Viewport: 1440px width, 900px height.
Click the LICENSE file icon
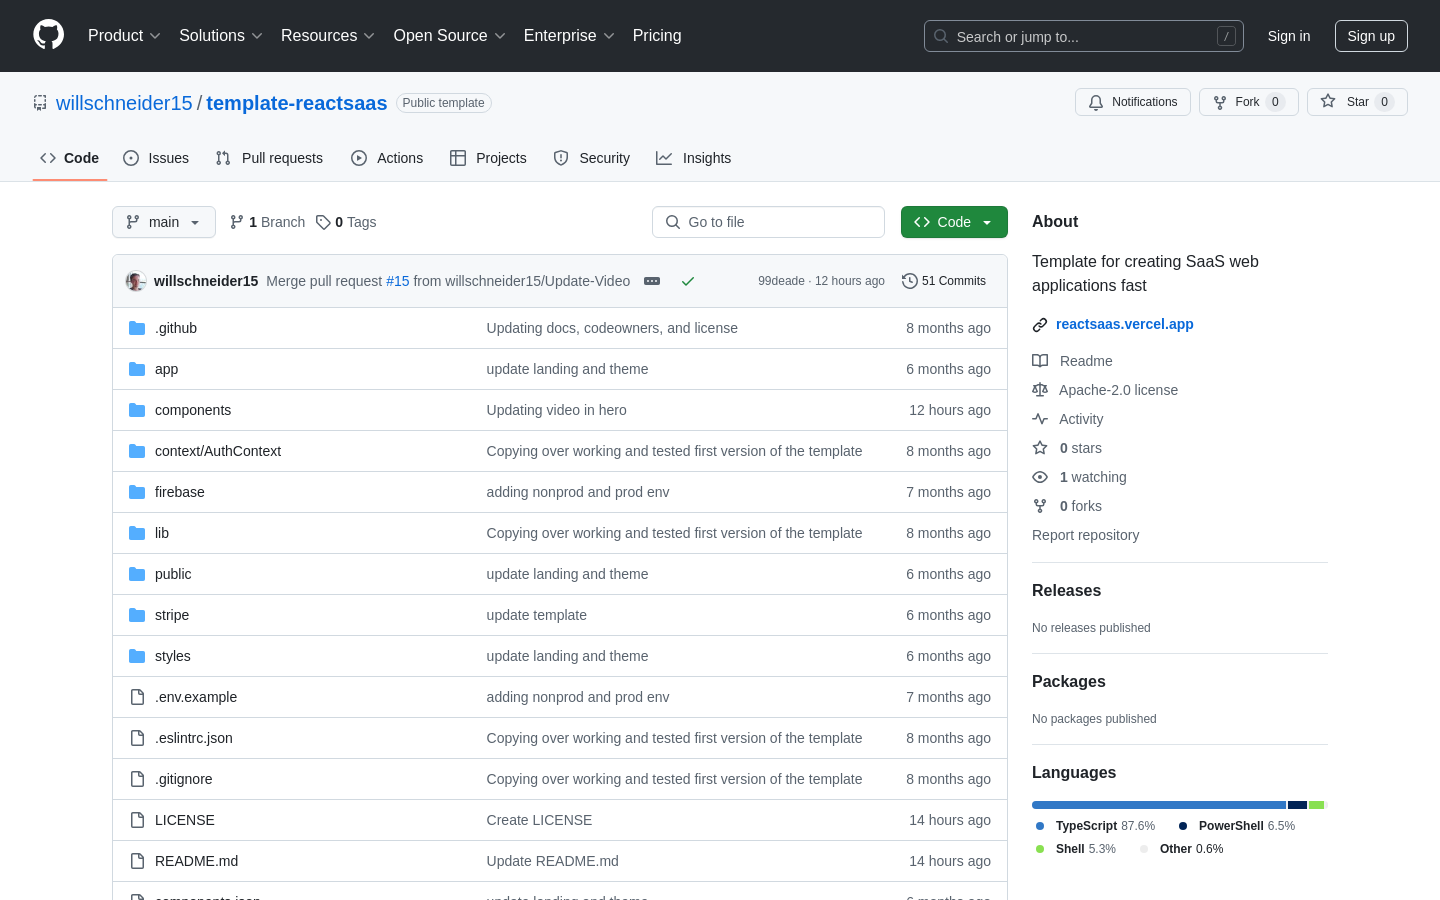(137, 820)
